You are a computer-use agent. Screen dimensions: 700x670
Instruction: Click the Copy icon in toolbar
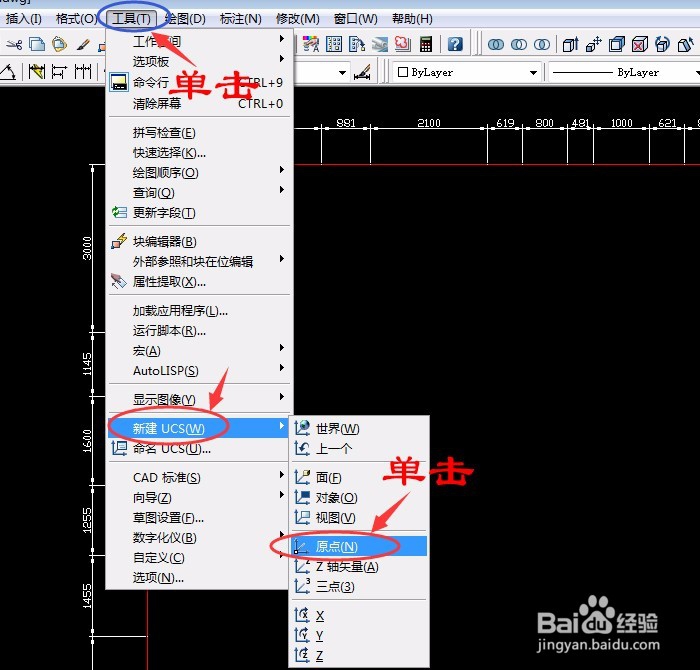coord(37,45)
